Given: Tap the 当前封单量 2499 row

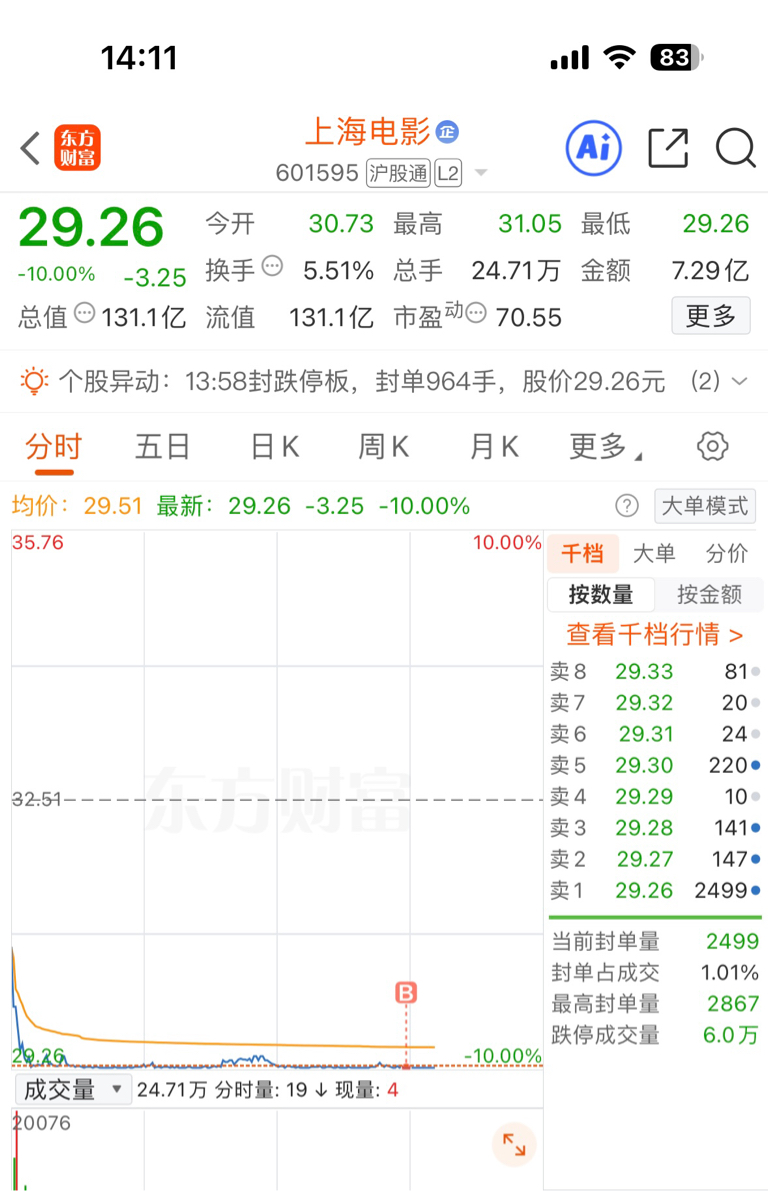Looking at the screenshot, I should (x=655, y=942).
